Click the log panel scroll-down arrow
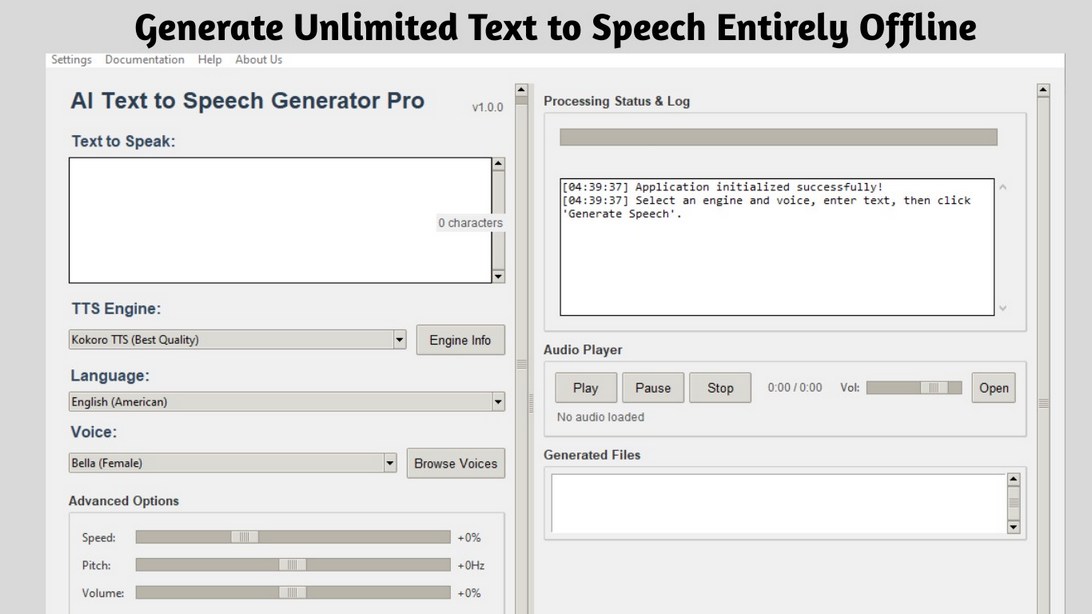Screen dimensions: 1092x614 click(1003, 309)
